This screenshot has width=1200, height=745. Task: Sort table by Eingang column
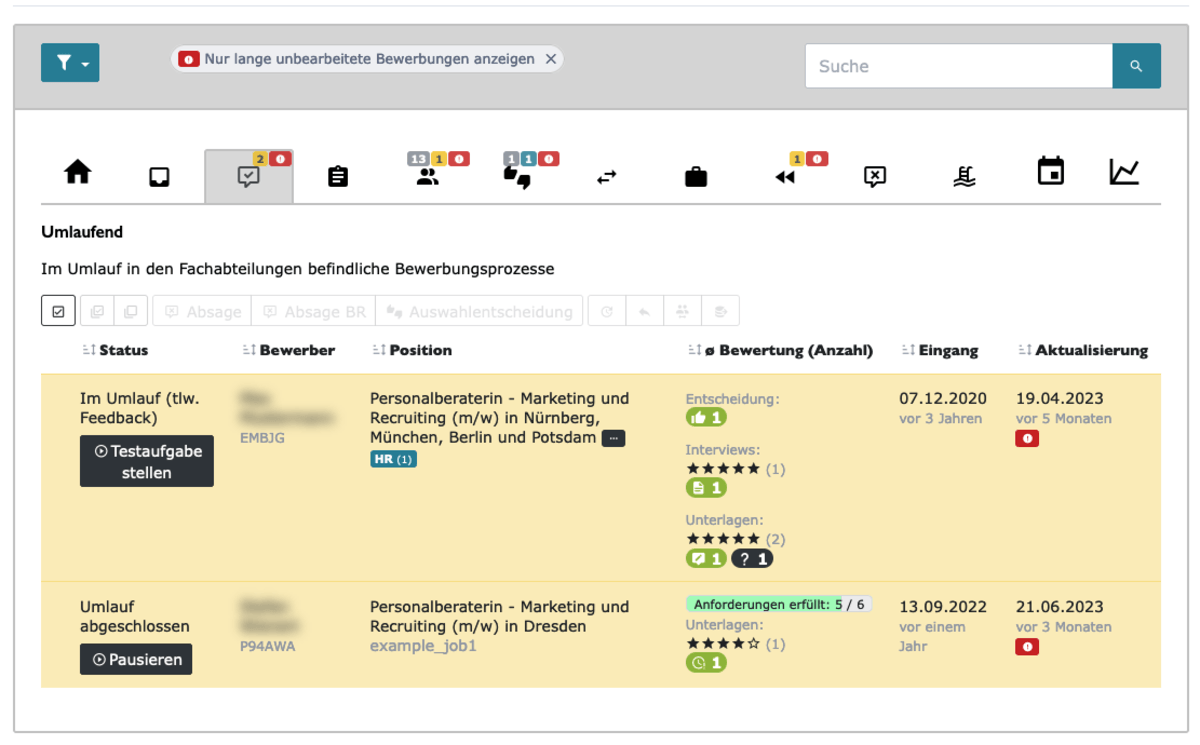click(940, 350)
